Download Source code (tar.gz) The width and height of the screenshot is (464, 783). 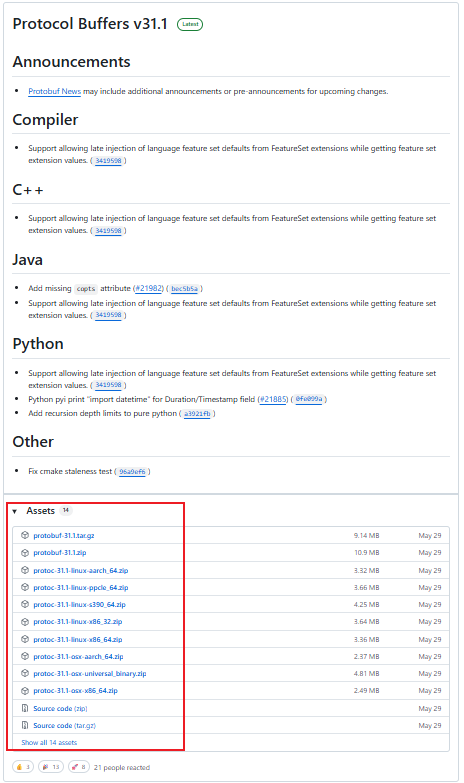click(64, 725)
